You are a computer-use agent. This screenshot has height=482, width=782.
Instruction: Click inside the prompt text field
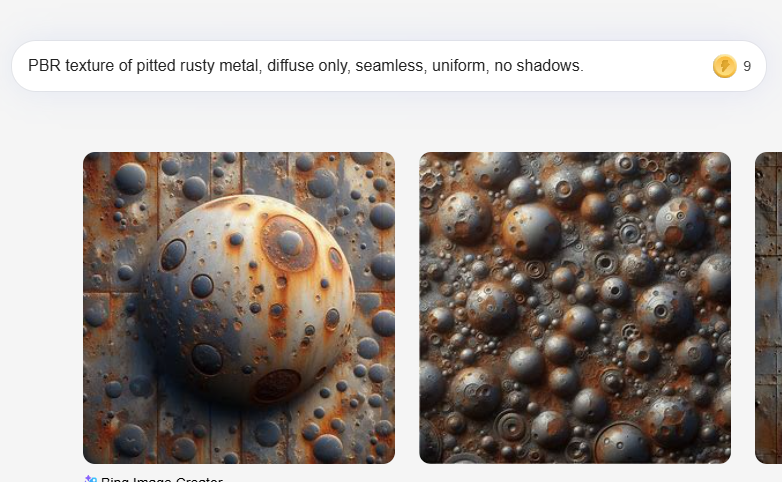pyautogui.click(x=389, y=66)
